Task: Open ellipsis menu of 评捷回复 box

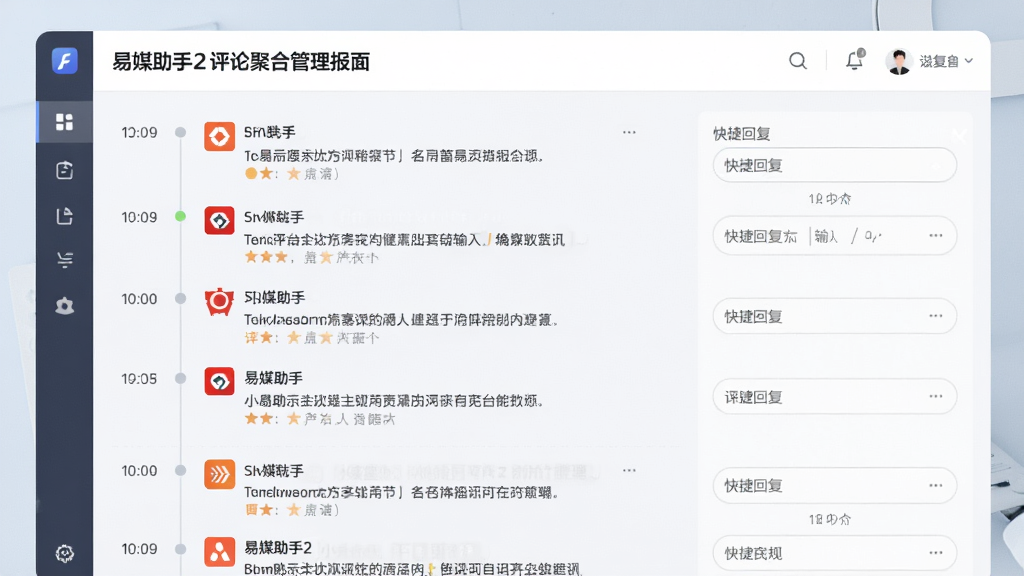Action: tap(936, 396)
